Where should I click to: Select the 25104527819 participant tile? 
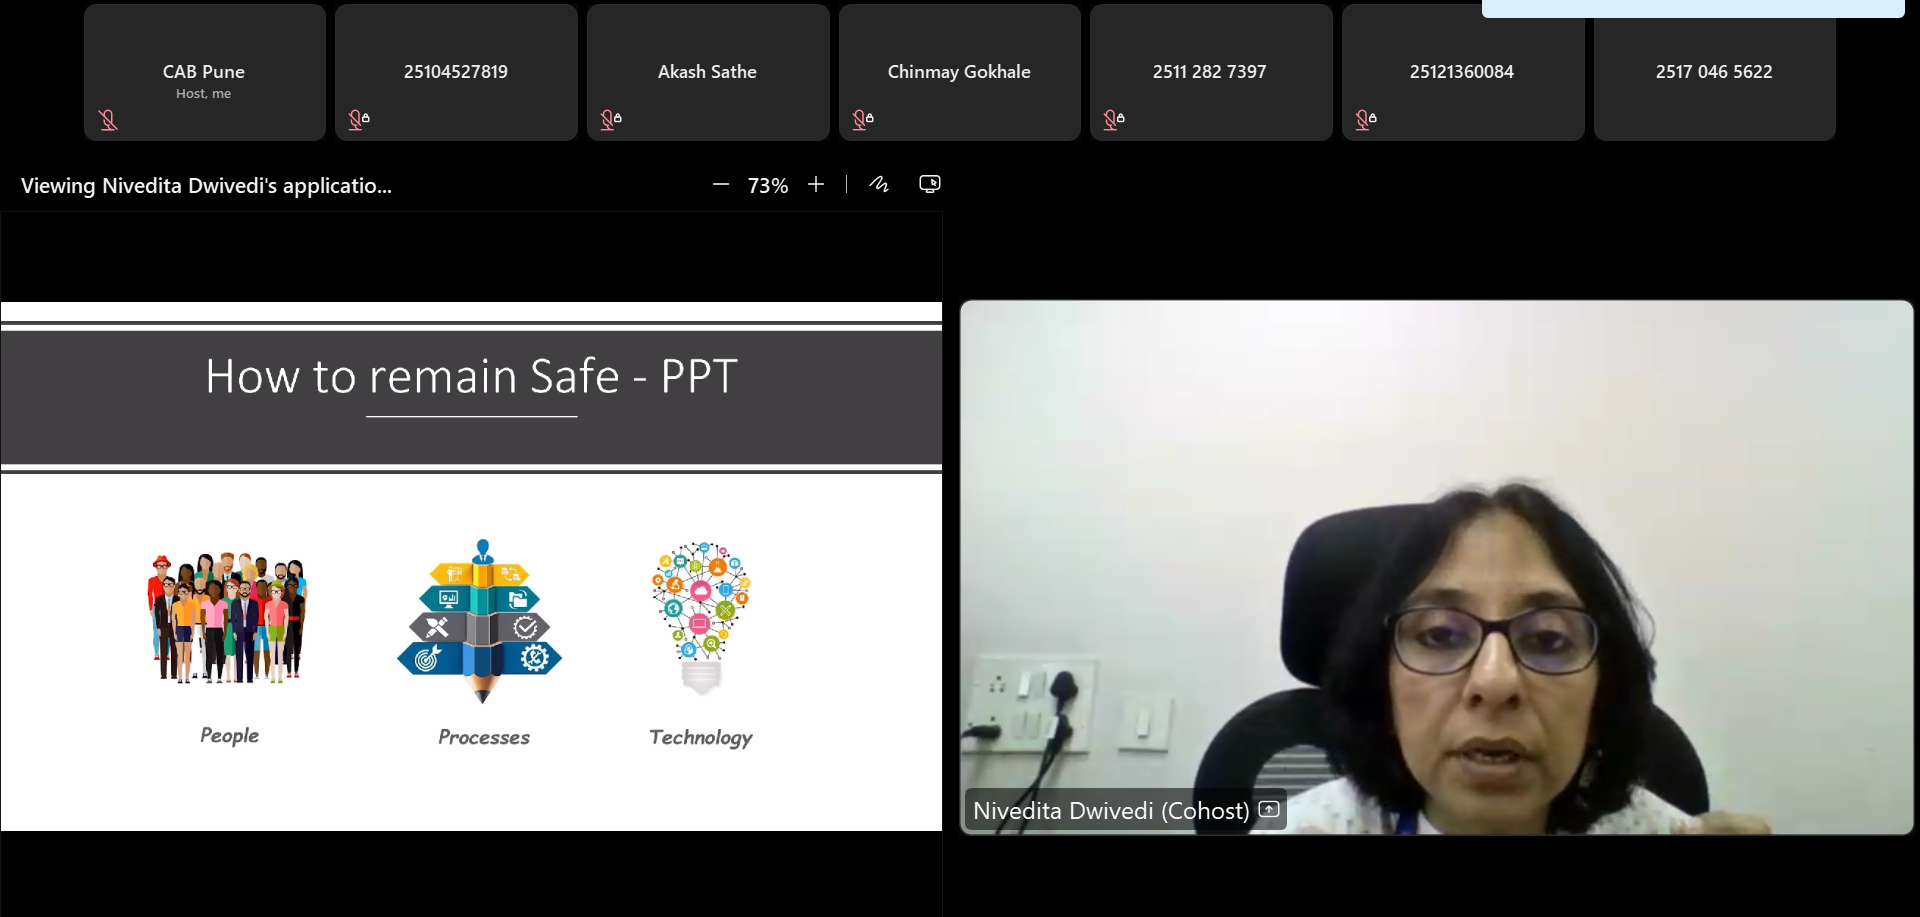pos(456,72)
